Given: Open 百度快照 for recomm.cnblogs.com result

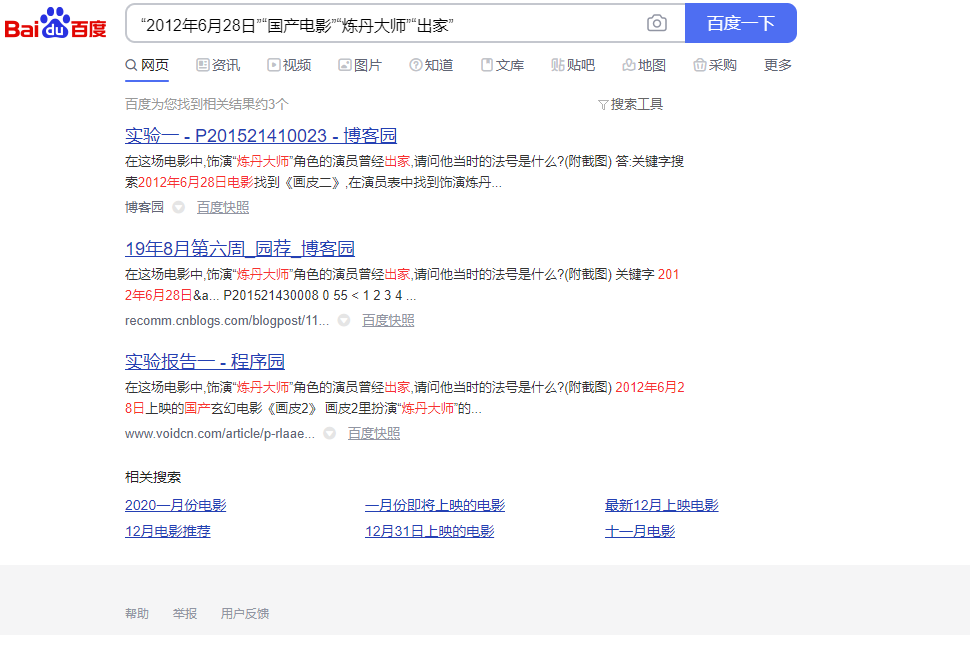Looking at the screenshot, I should pyautogui.click(x=388, y=320).
